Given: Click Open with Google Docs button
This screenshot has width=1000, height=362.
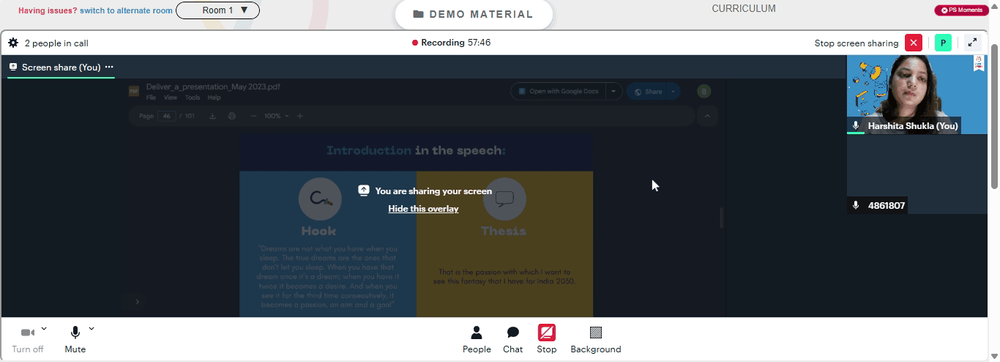Looking at the screenshot, I should pyautogui.click(x=559, y=91).
